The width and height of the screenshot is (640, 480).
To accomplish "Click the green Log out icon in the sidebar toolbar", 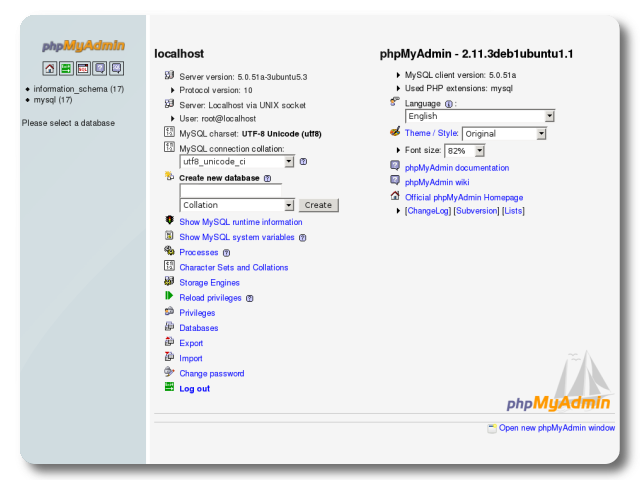I will point(66,68).
